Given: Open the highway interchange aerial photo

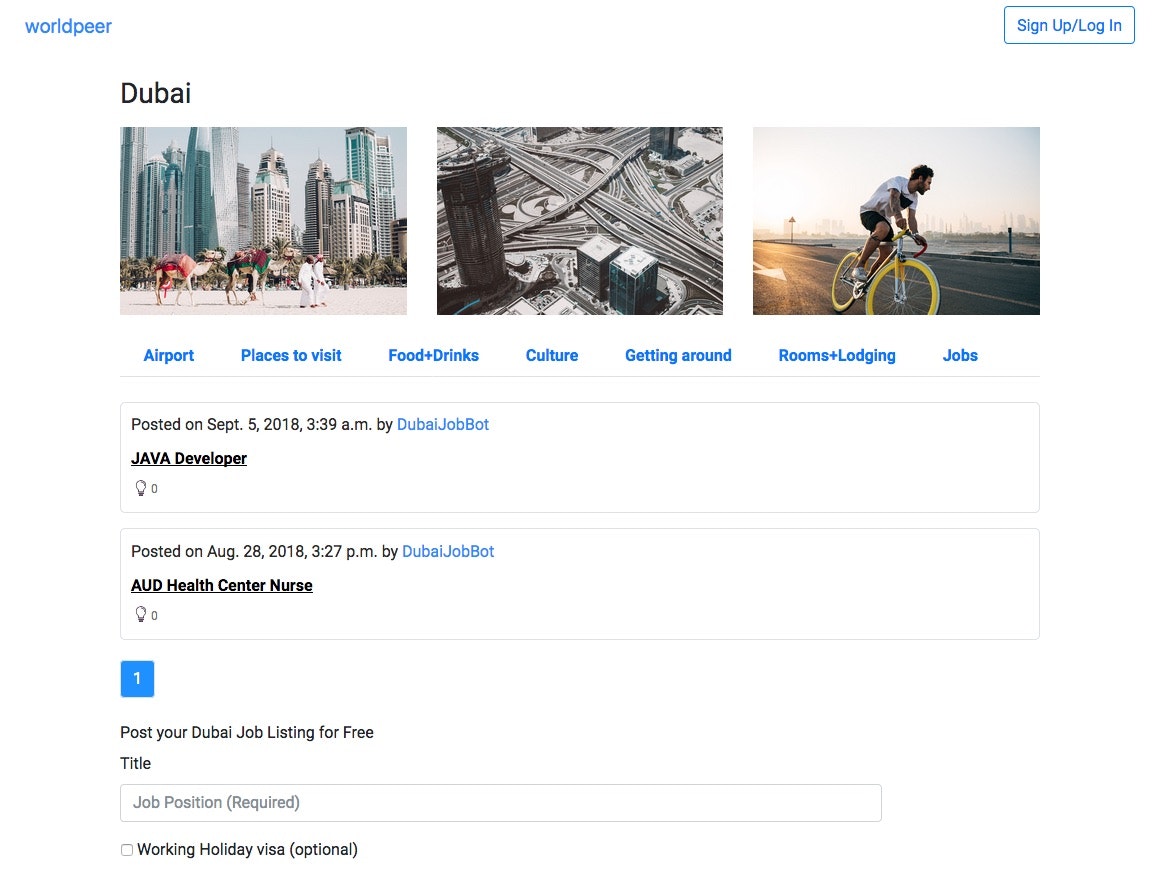Looking at the screenshot, I should 579,220.
